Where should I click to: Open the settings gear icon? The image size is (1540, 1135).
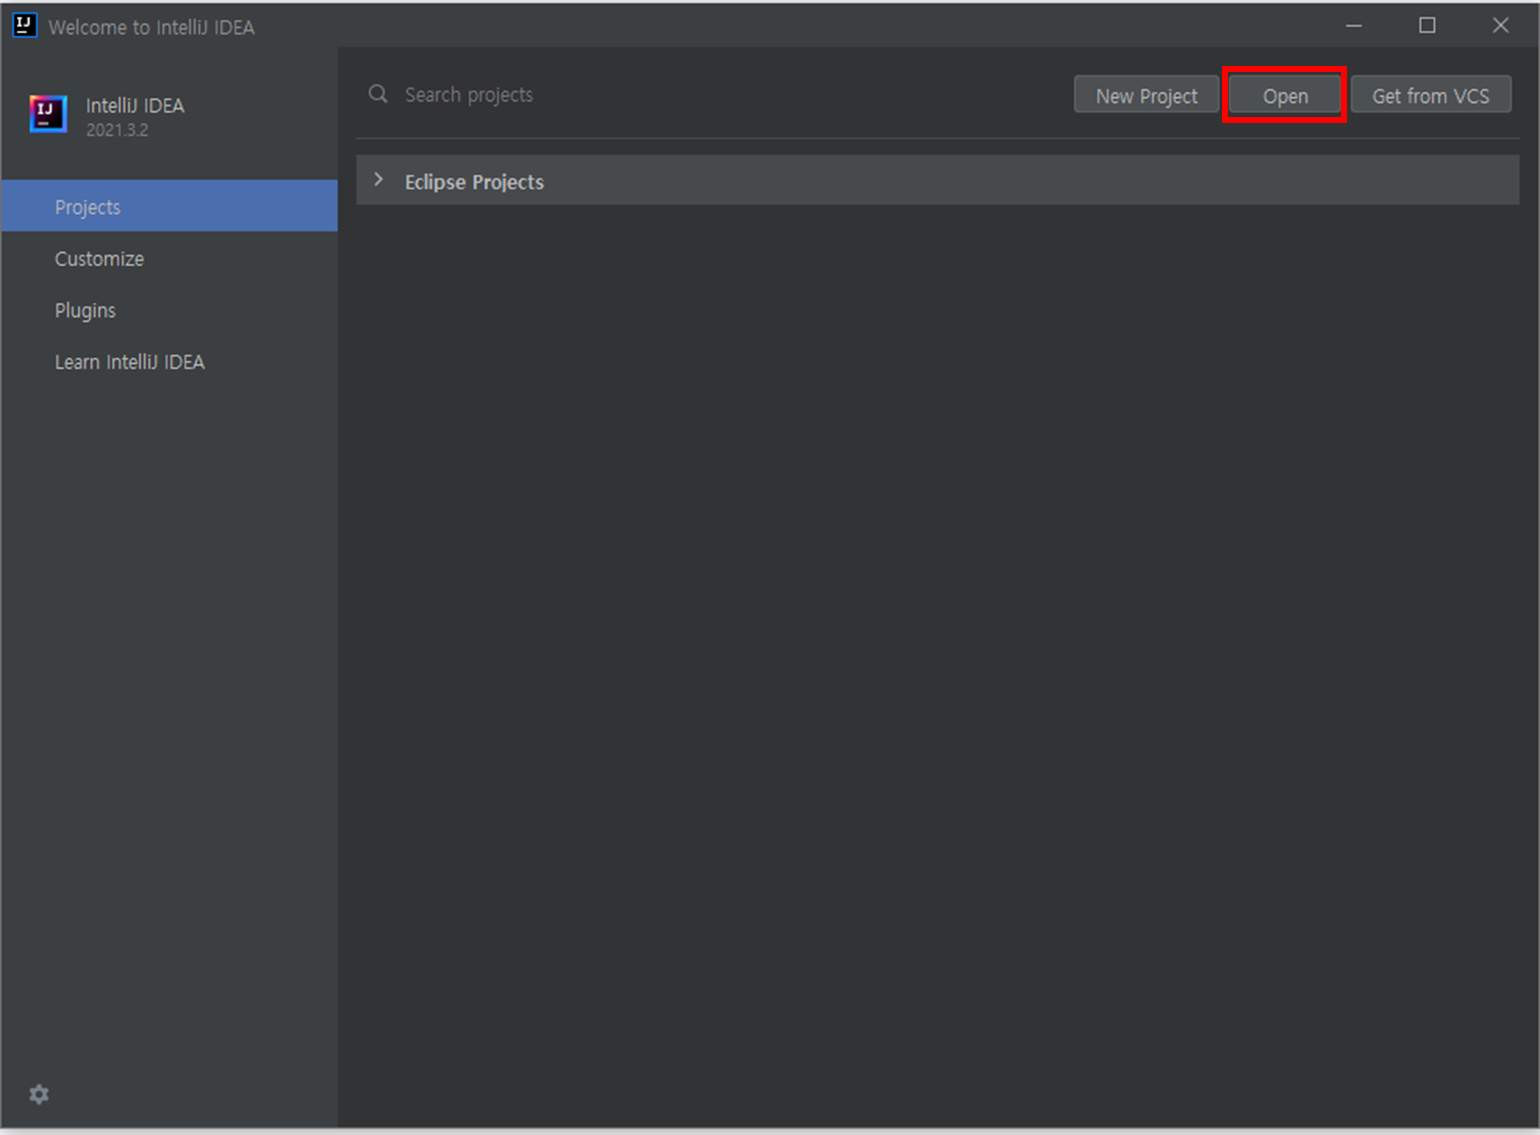[x=39, y=1094]
